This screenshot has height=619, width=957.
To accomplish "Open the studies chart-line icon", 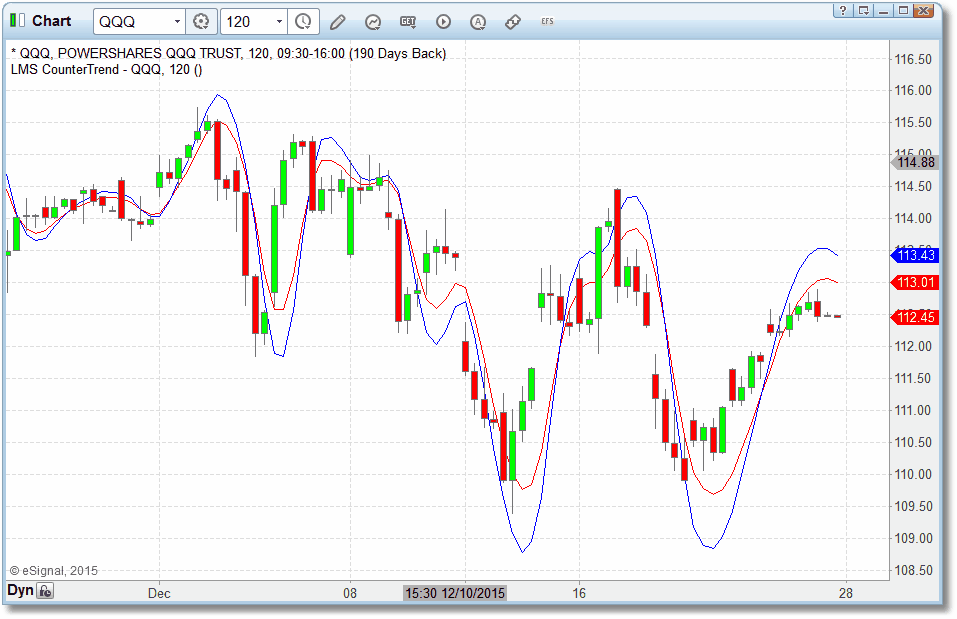I will 373,22.
